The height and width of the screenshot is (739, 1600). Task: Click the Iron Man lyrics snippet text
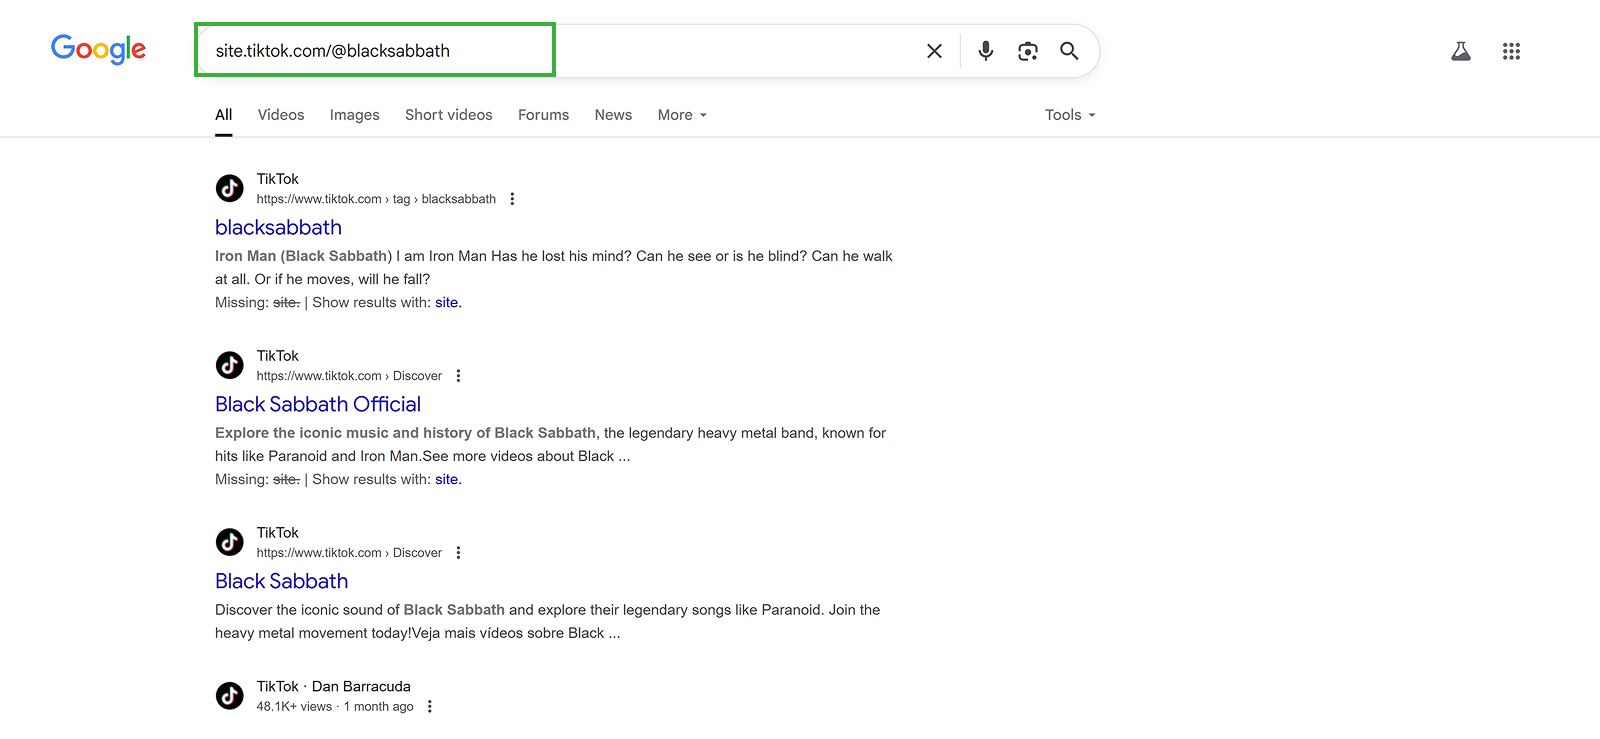coord(554,267)
